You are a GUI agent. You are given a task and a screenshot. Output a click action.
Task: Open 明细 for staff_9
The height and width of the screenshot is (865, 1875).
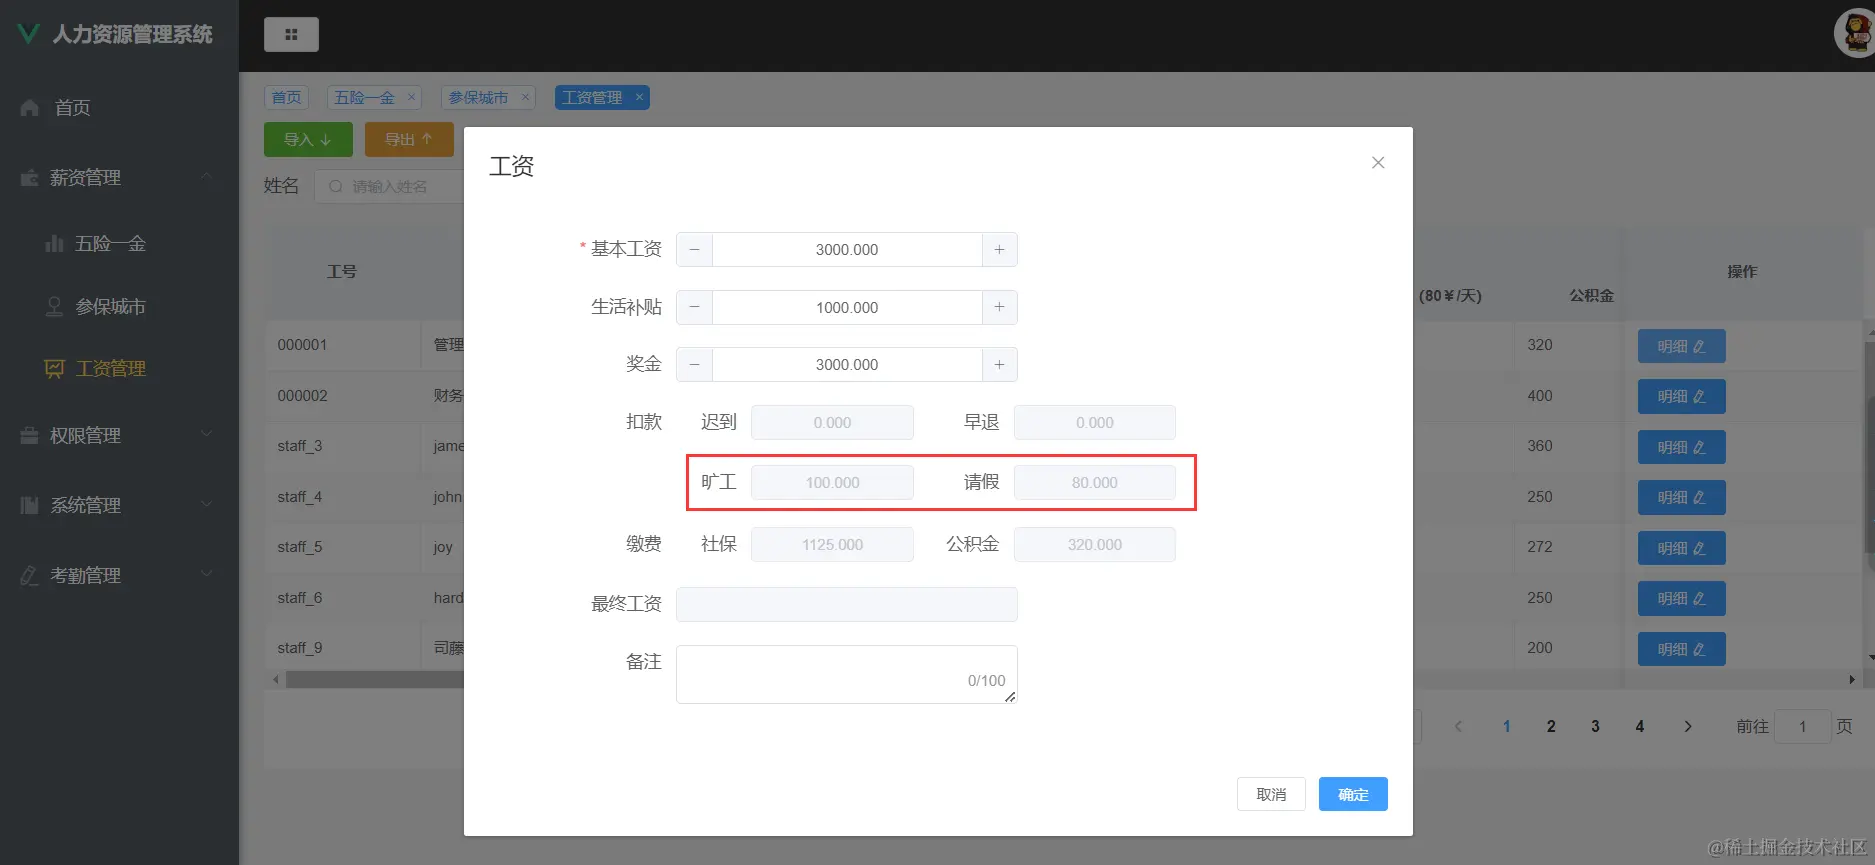click(x=1681, y=649)
